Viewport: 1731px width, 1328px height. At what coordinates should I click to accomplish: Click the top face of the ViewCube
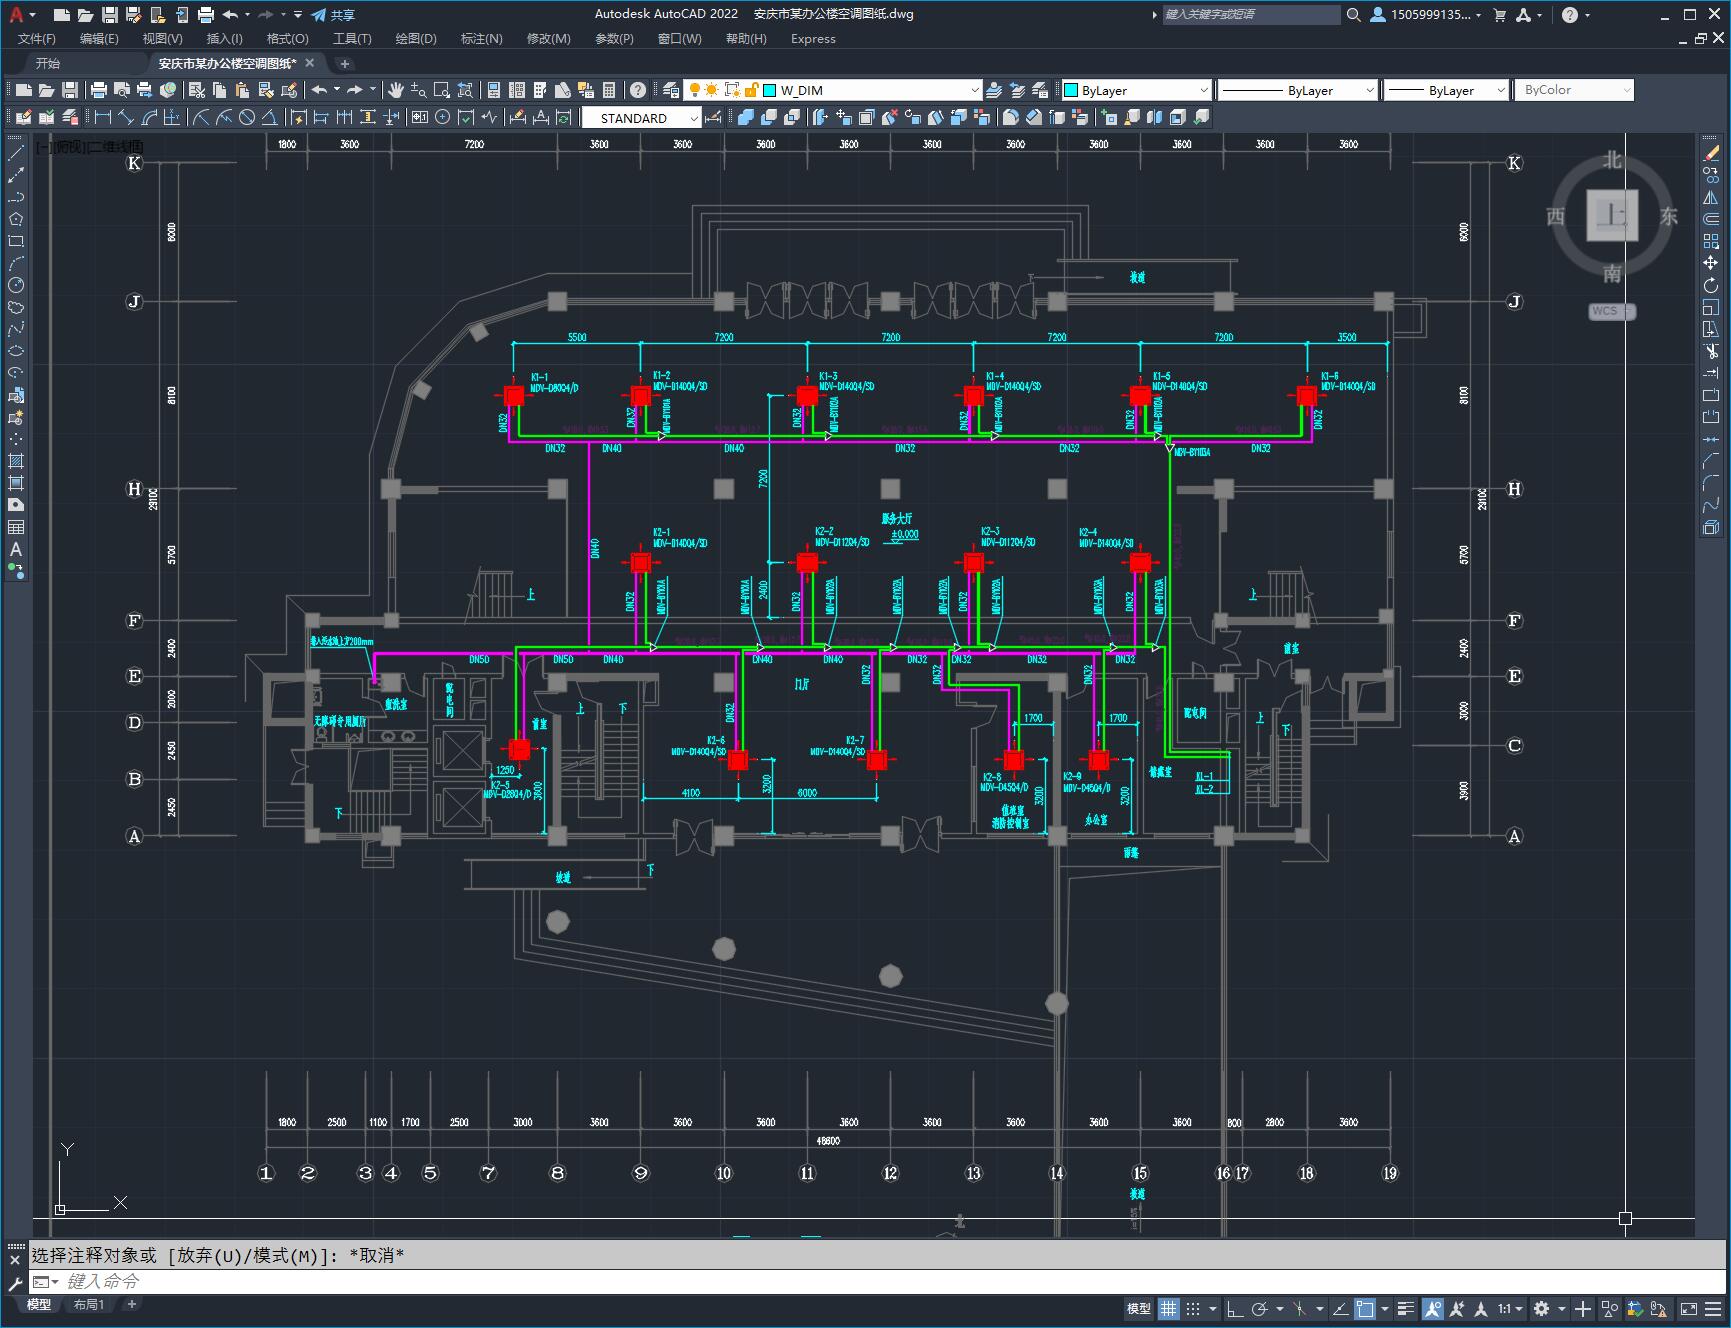pyautogui.click(x=1611, y=216)
